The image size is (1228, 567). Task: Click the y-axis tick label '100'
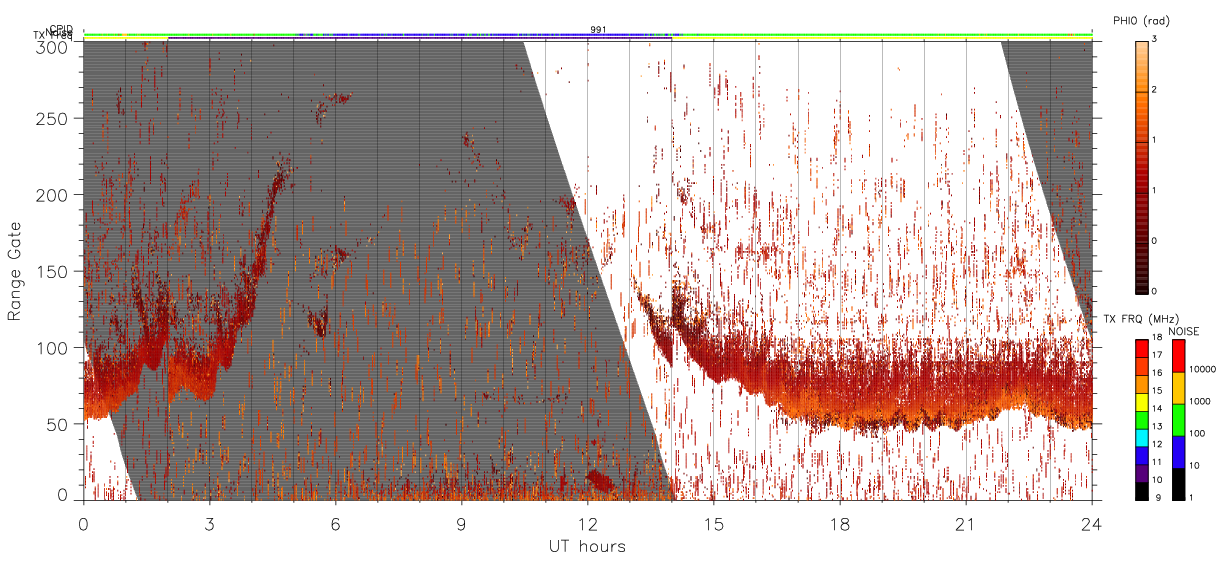click(x=53, y=348)
